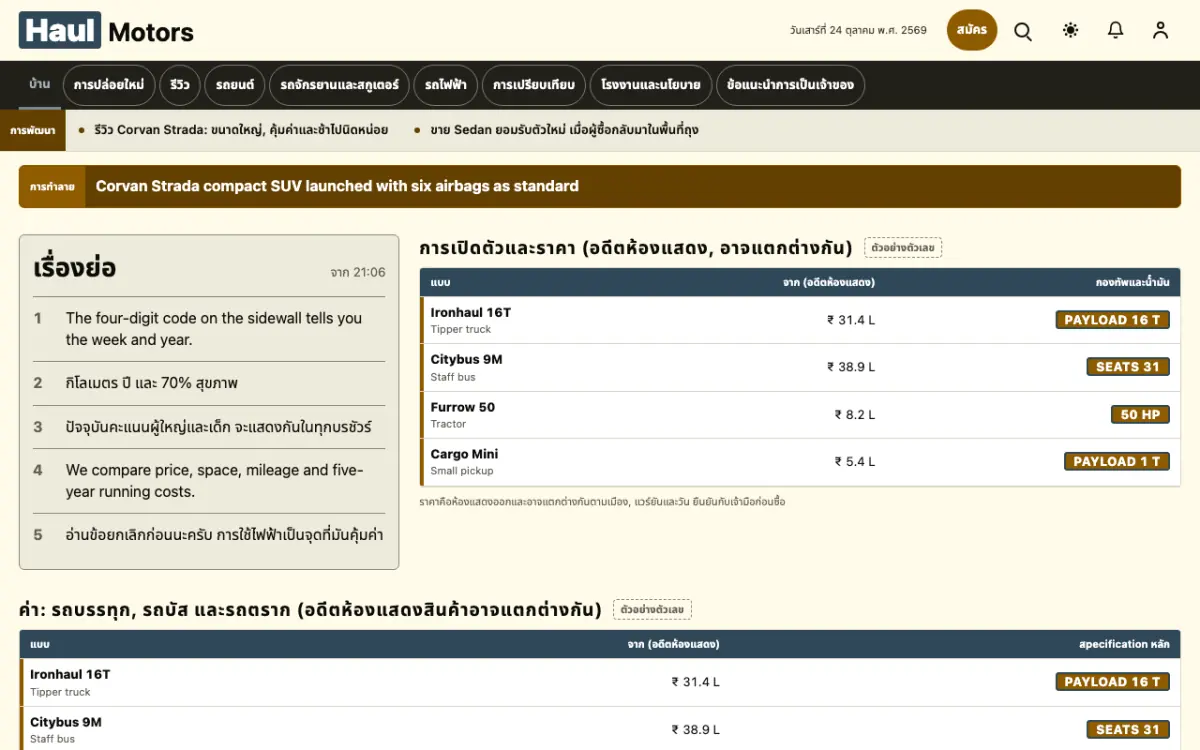Click the Furrow 50 tractor row name
This screenshot has width=1200, height=750.
tap(463, 407)
